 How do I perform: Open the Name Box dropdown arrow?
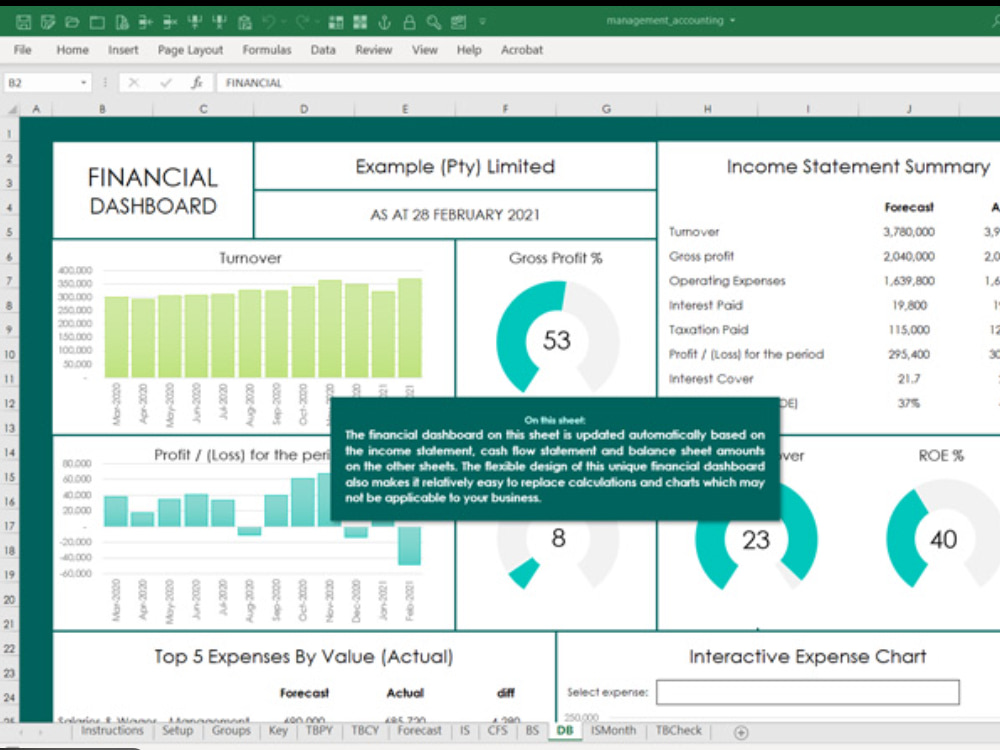[x=84, y=83]
